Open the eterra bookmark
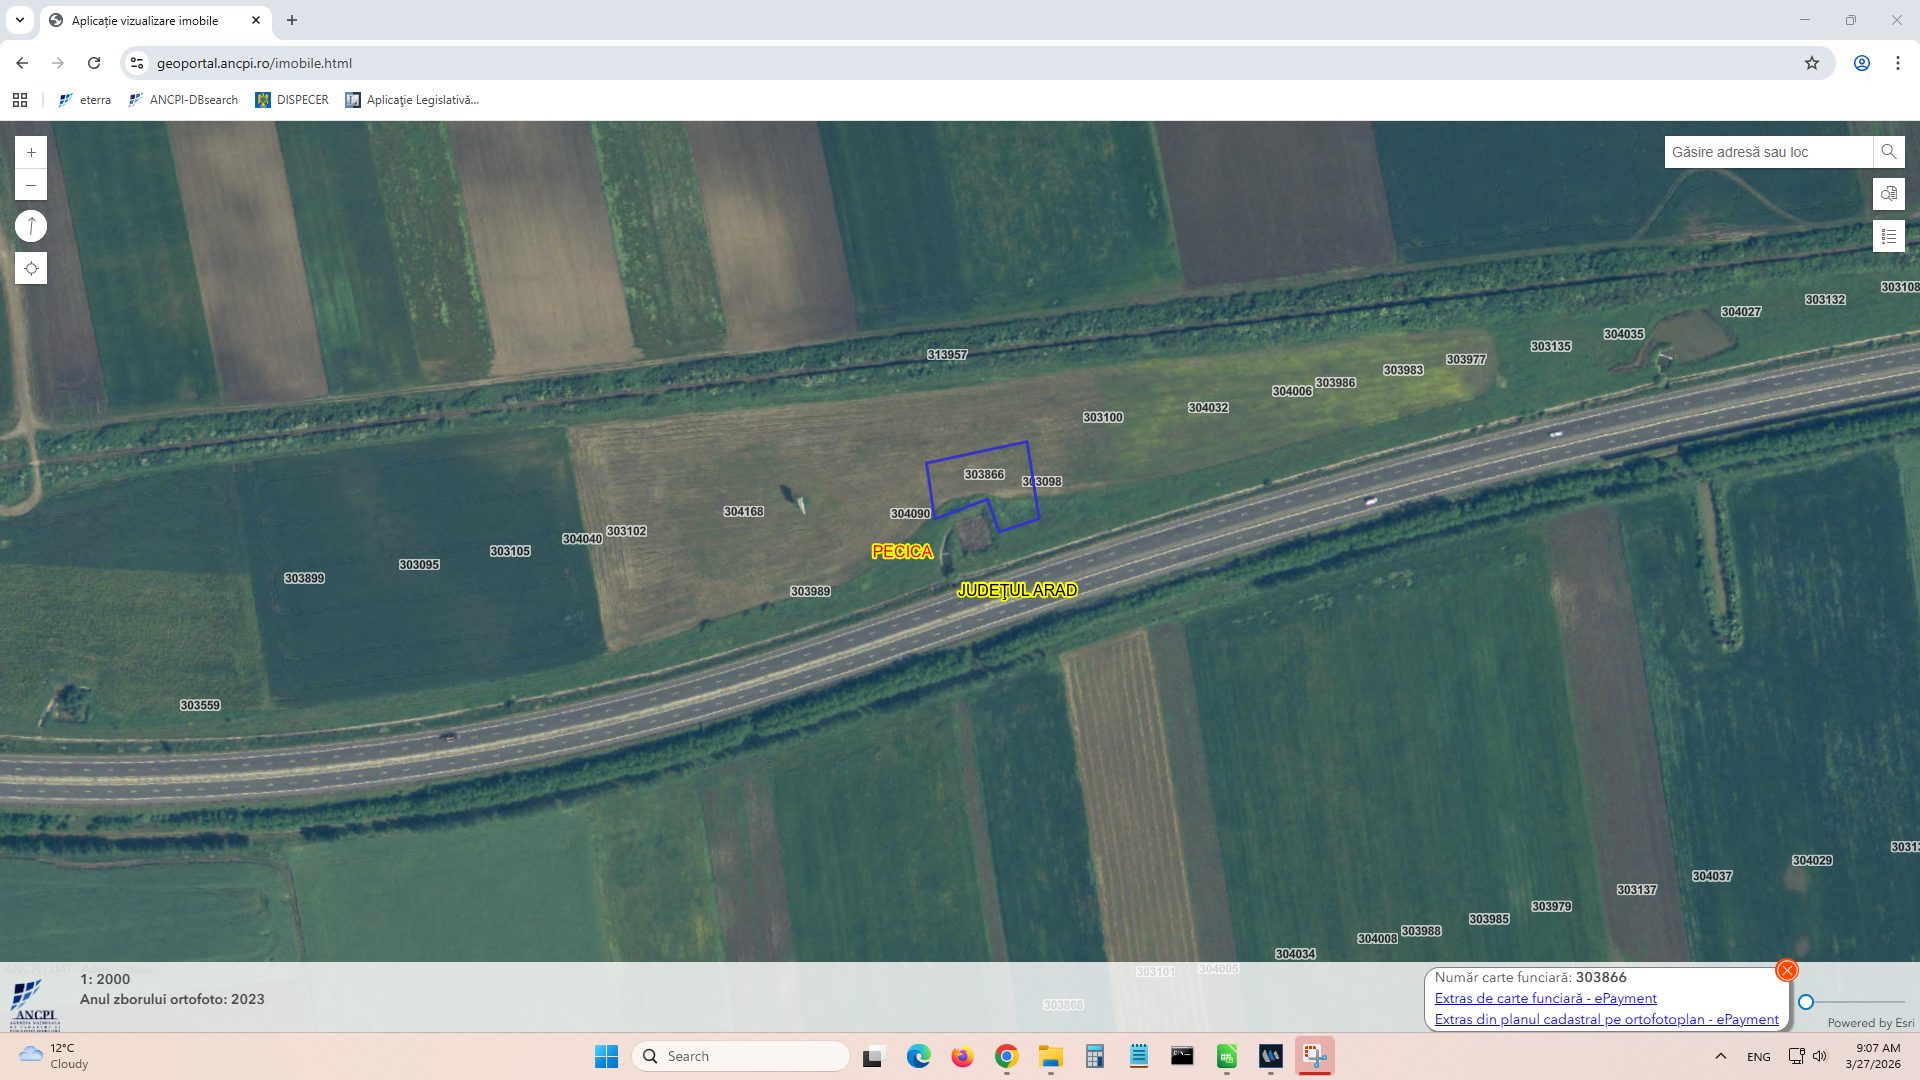 [x=85, y=100]
